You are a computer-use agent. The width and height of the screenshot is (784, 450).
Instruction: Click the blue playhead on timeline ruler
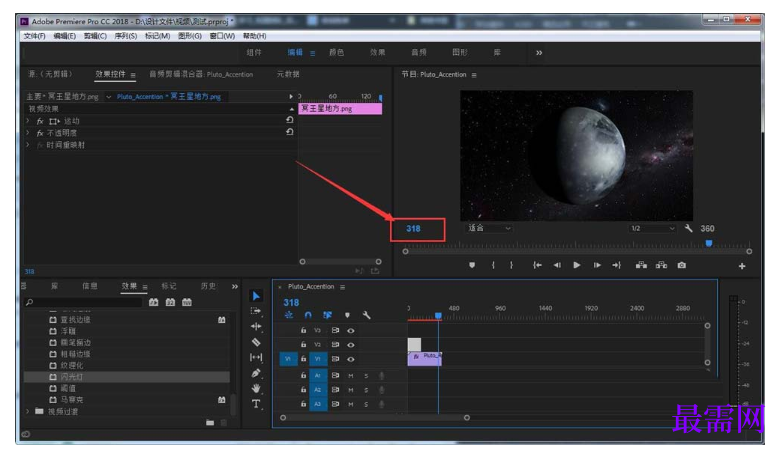(x=438, y=316)
